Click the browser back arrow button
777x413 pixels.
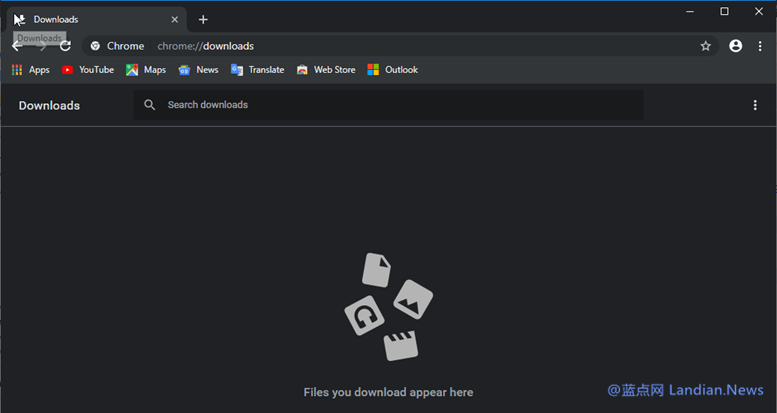(x=17, y=46)
